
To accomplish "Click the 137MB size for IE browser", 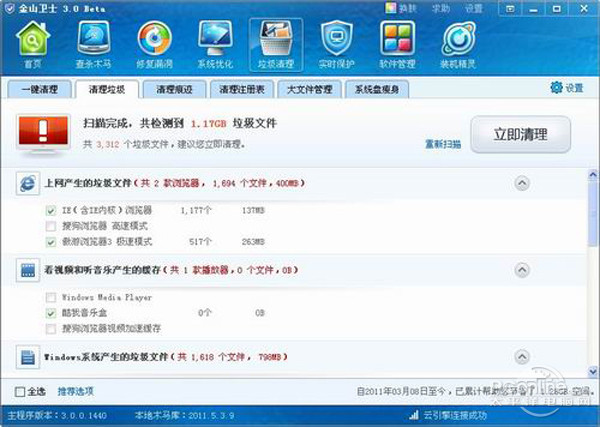I will [253, 210].
